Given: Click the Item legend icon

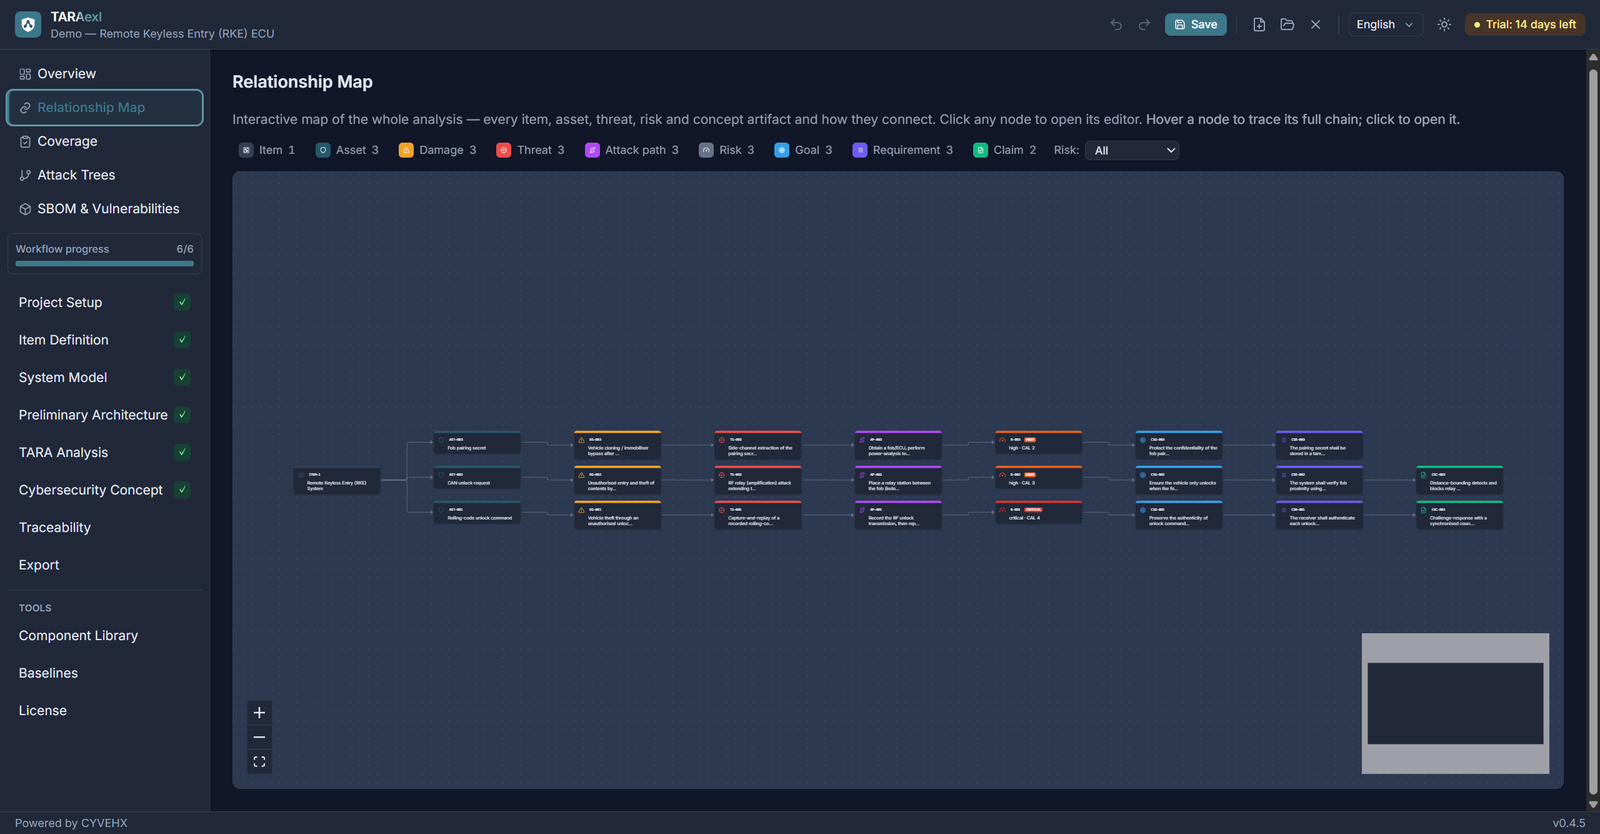Looking at the screenshot, I should 246,150.
